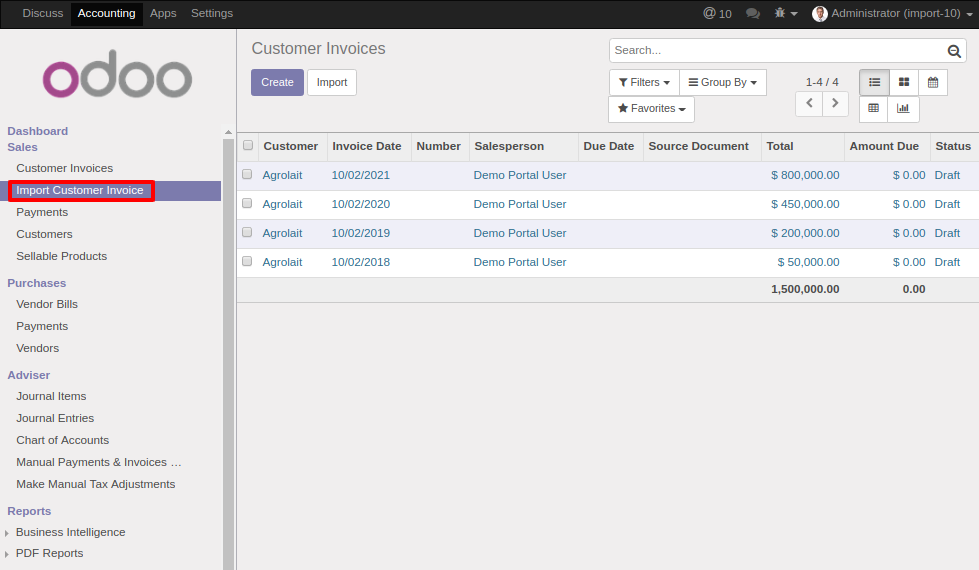The image size is (979, 570).
Task: Switch to calendar view
Action: (x=933, y=82)
